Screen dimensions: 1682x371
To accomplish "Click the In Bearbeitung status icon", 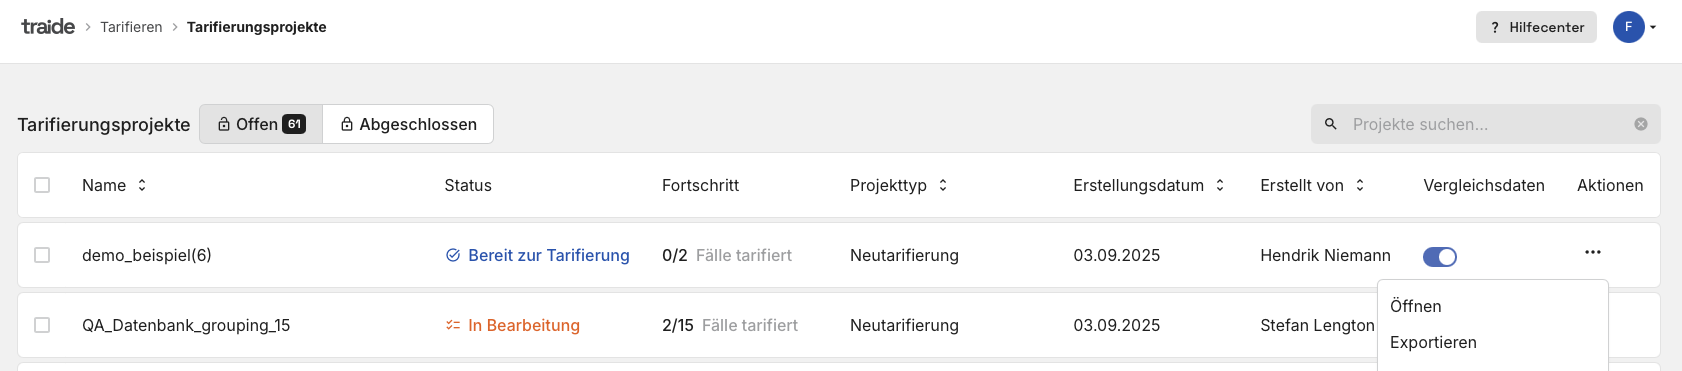I will coord(453,325).
